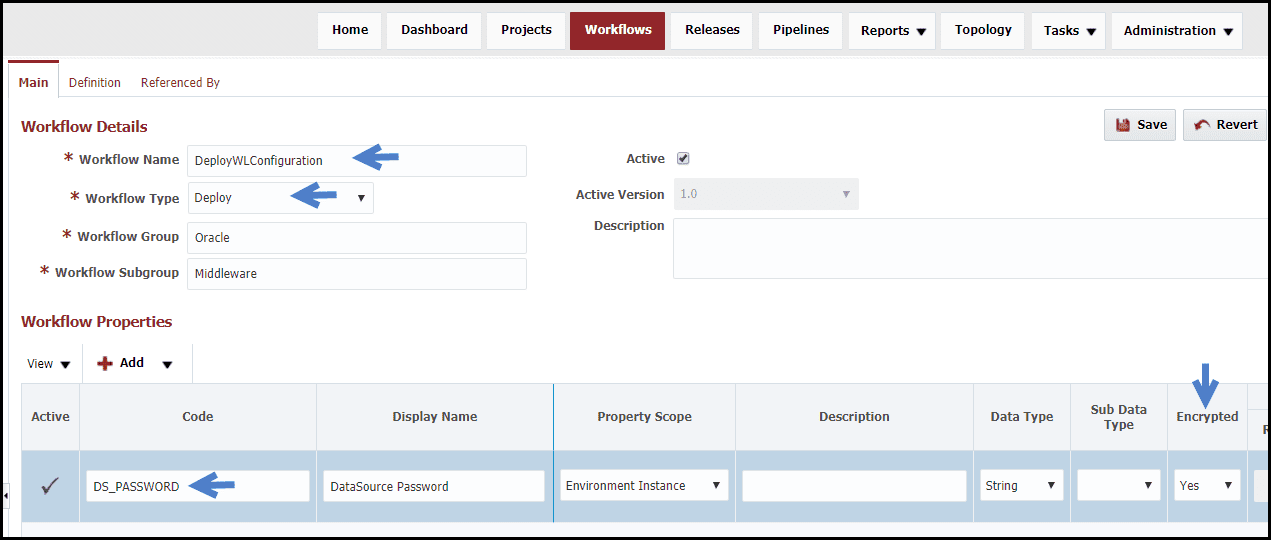Viewport: 1271px width, 540px height.
Task: Click the left panel collapse arrow
Action: 6,494
